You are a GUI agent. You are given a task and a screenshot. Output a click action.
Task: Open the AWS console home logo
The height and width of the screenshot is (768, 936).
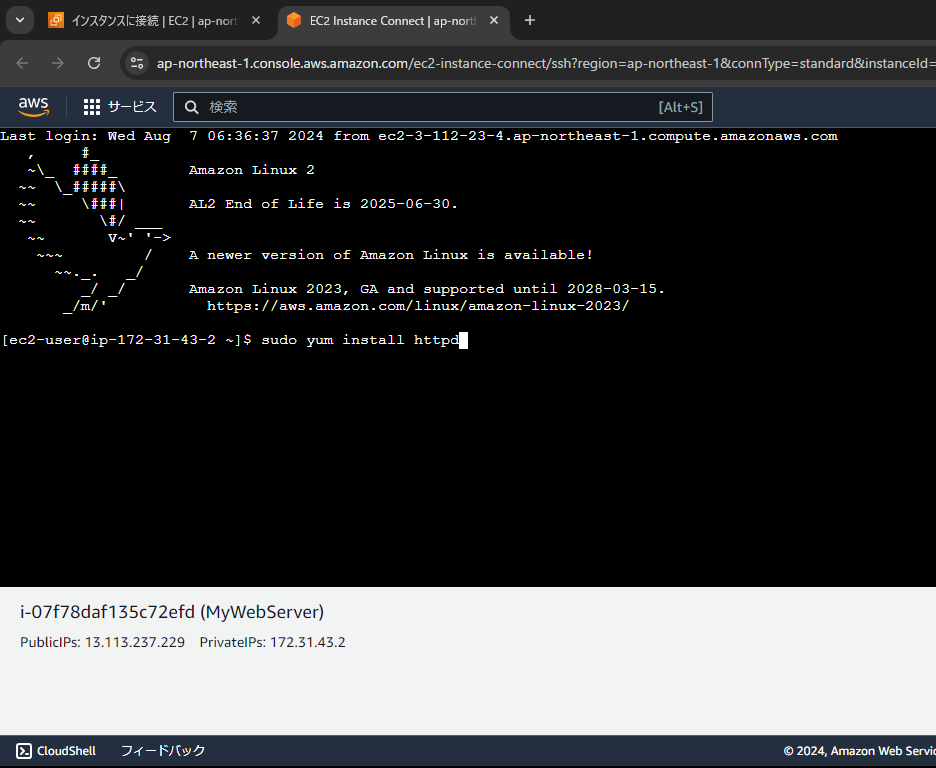point(33,107)
